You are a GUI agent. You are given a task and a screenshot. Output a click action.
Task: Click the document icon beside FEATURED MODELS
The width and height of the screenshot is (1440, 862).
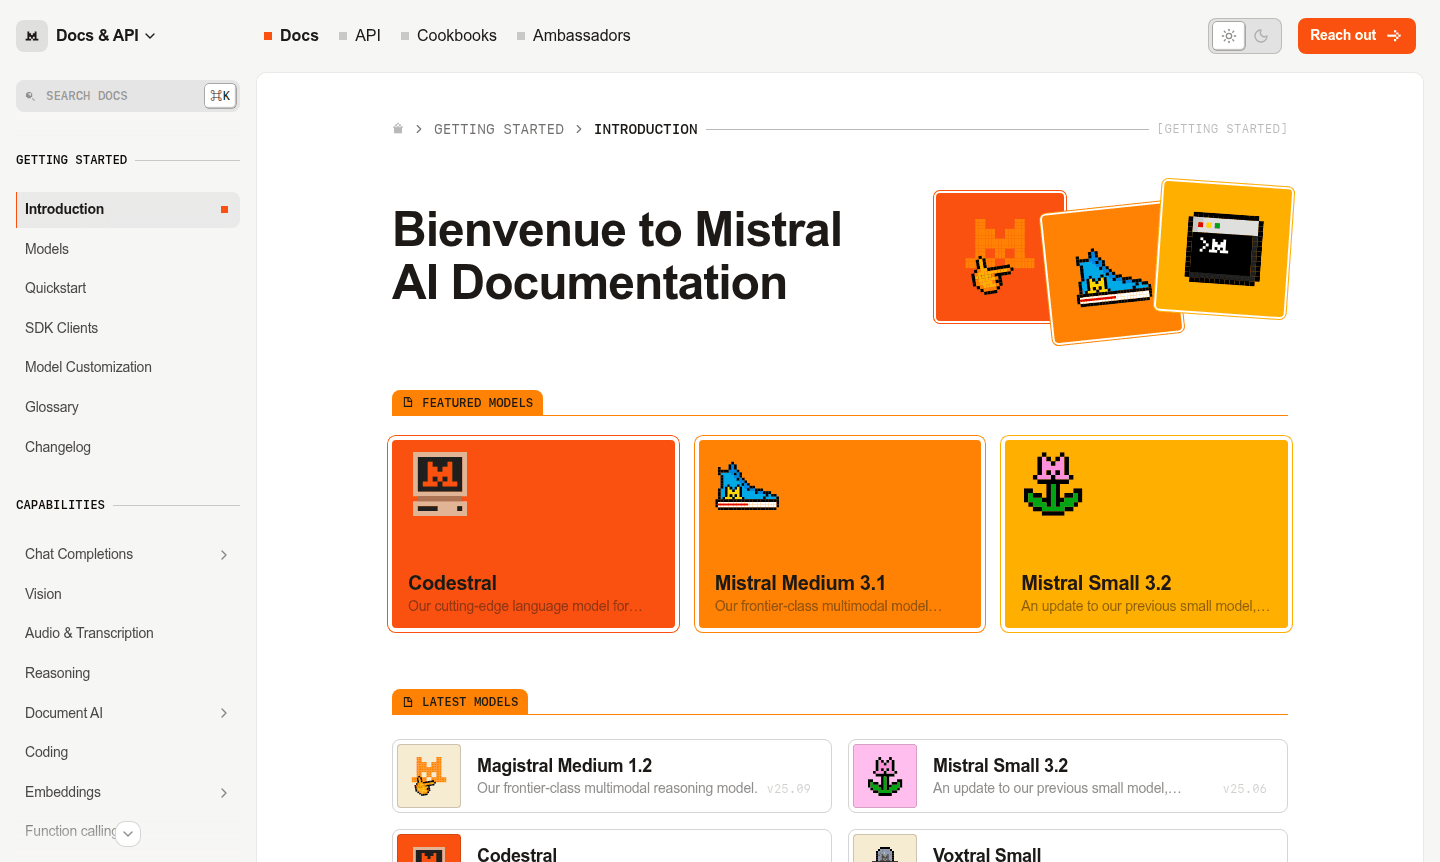pyautogui.click(x=406, y=402)
